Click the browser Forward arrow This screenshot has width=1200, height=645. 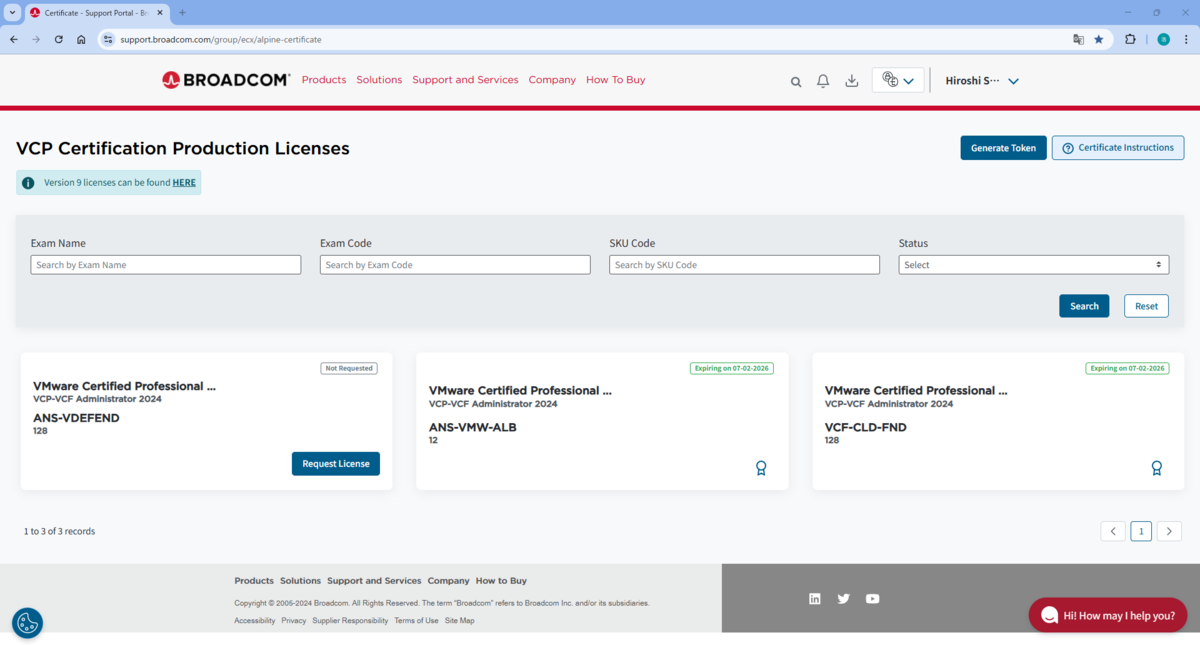point(36,39)
